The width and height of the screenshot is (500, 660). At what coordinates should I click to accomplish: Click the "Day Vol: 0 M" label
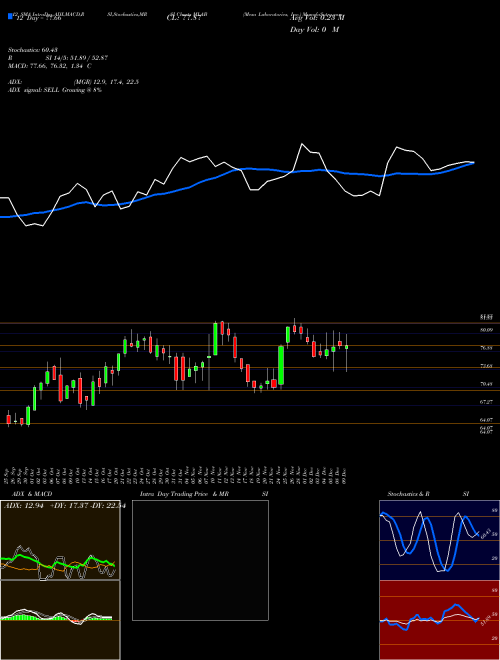(314, 29)
